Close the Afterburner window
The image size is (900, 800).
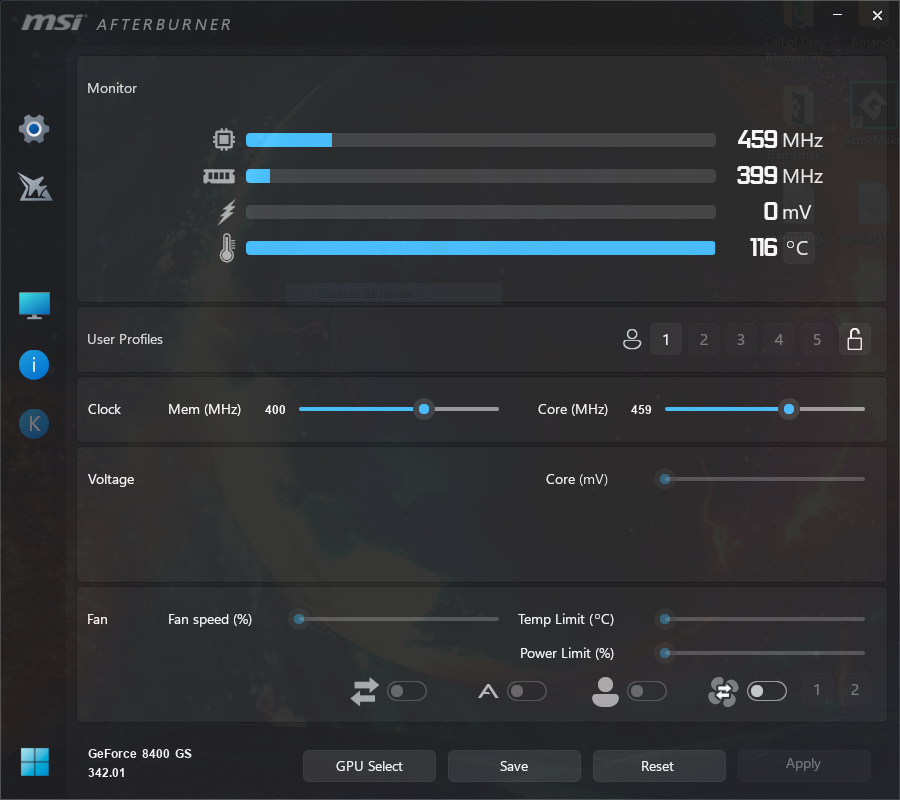point(877,15)
